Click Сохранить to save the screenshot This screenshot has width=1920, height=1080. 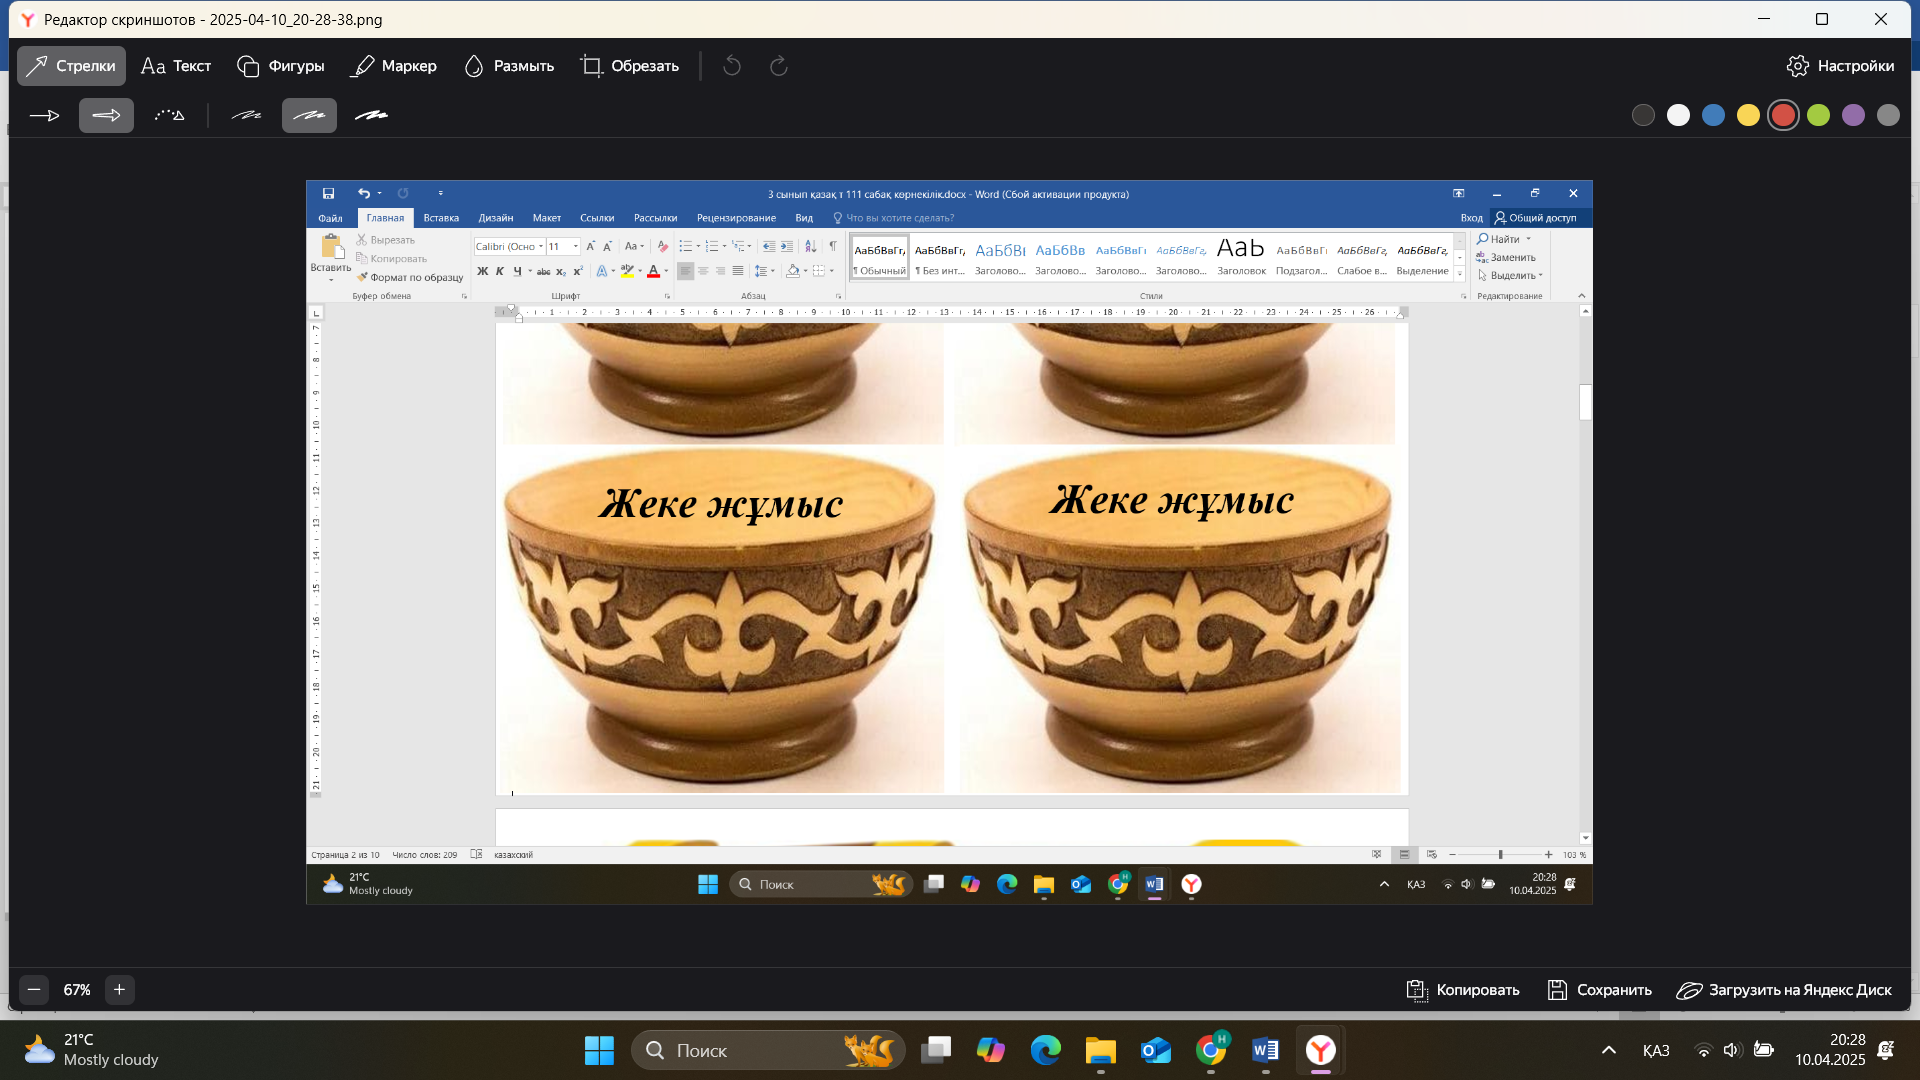(1599, 990)
